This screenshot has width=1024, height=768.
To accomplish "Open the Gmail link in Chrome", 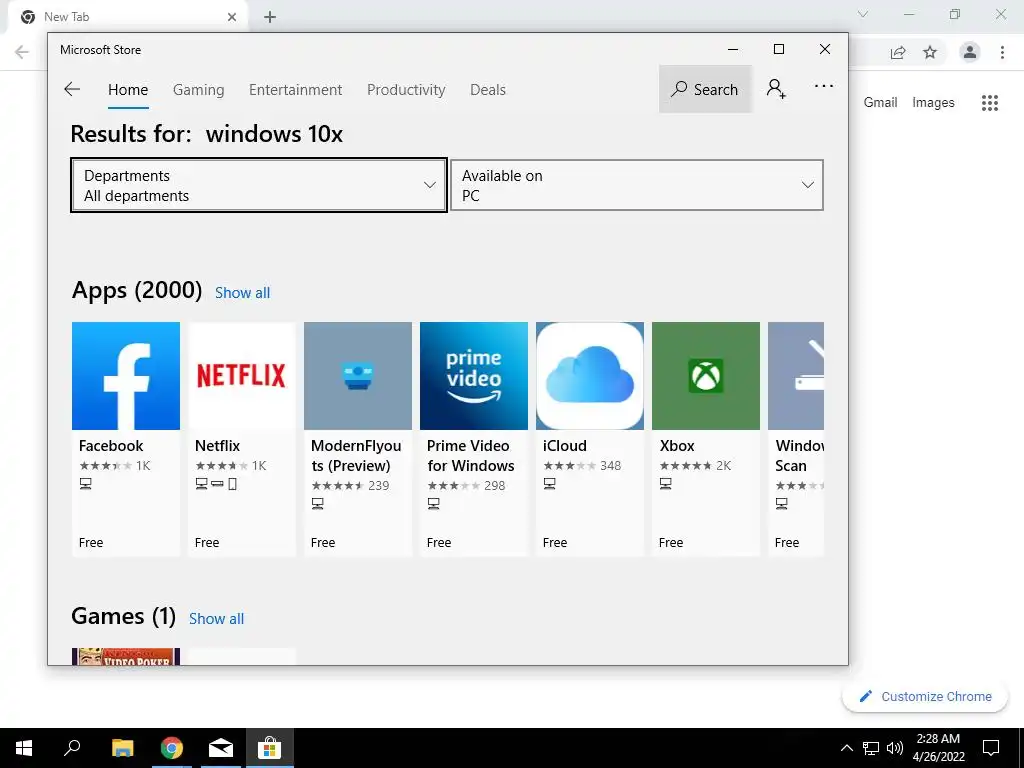I will 880,103.
